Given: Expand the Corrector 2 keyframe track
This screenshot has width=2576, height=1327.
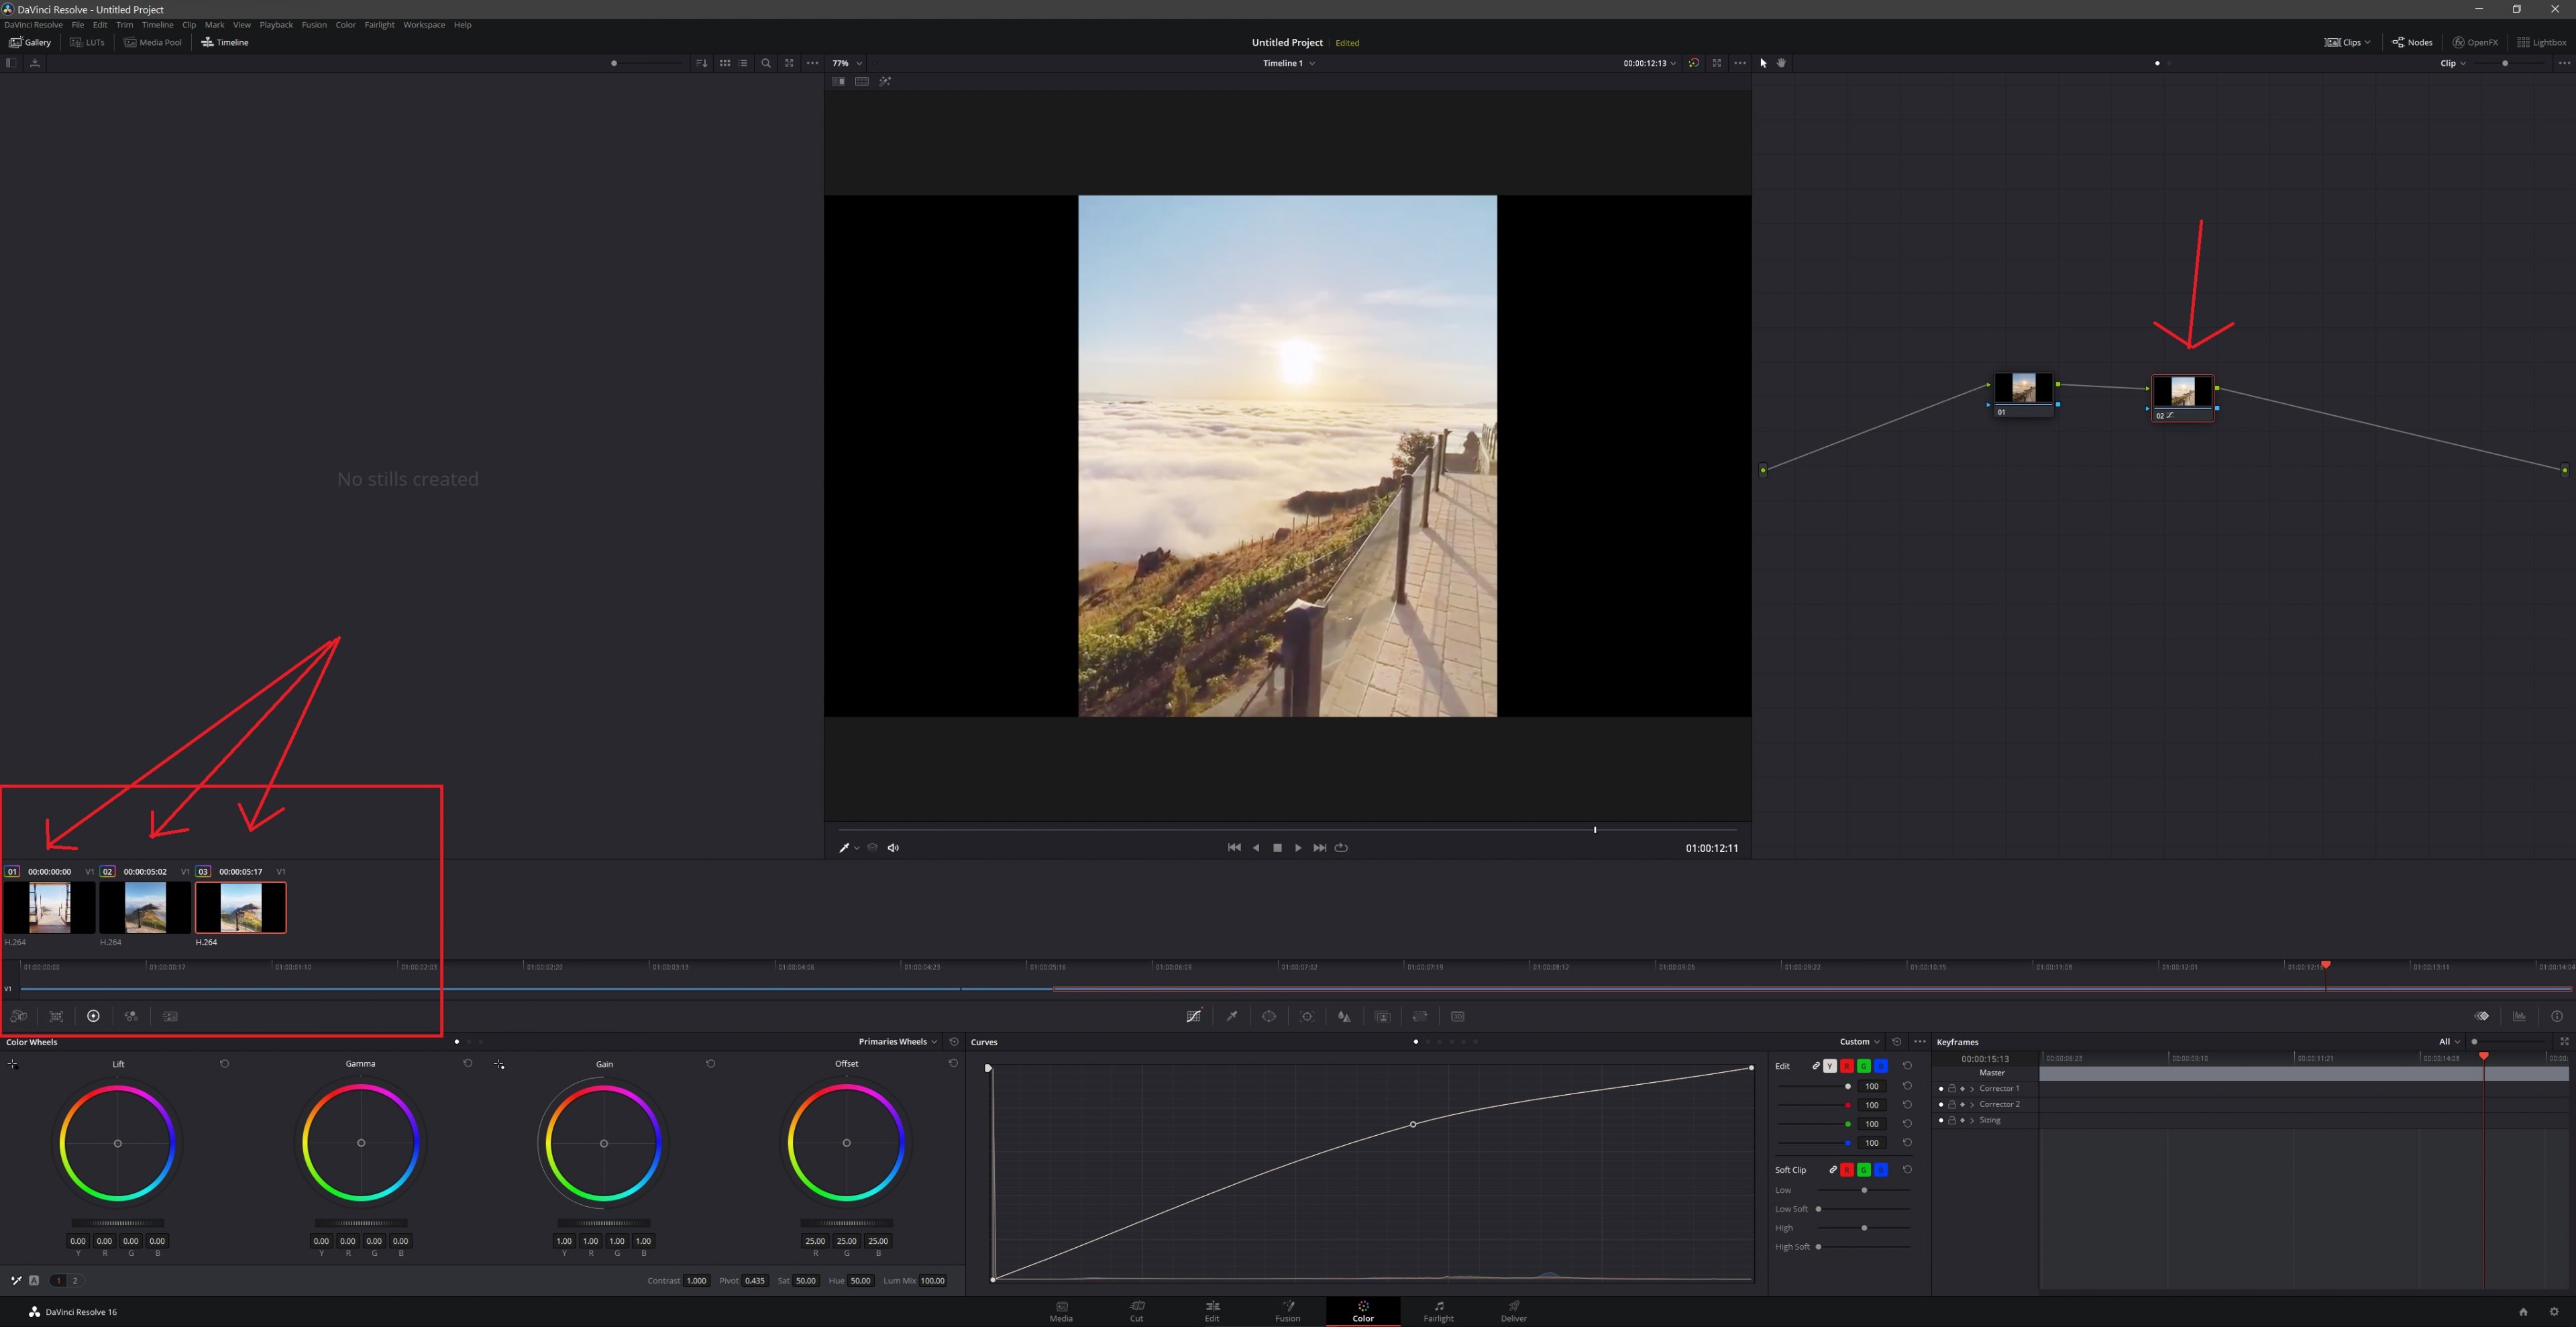Looking at the screenshot, I should pos(1972,1105).
